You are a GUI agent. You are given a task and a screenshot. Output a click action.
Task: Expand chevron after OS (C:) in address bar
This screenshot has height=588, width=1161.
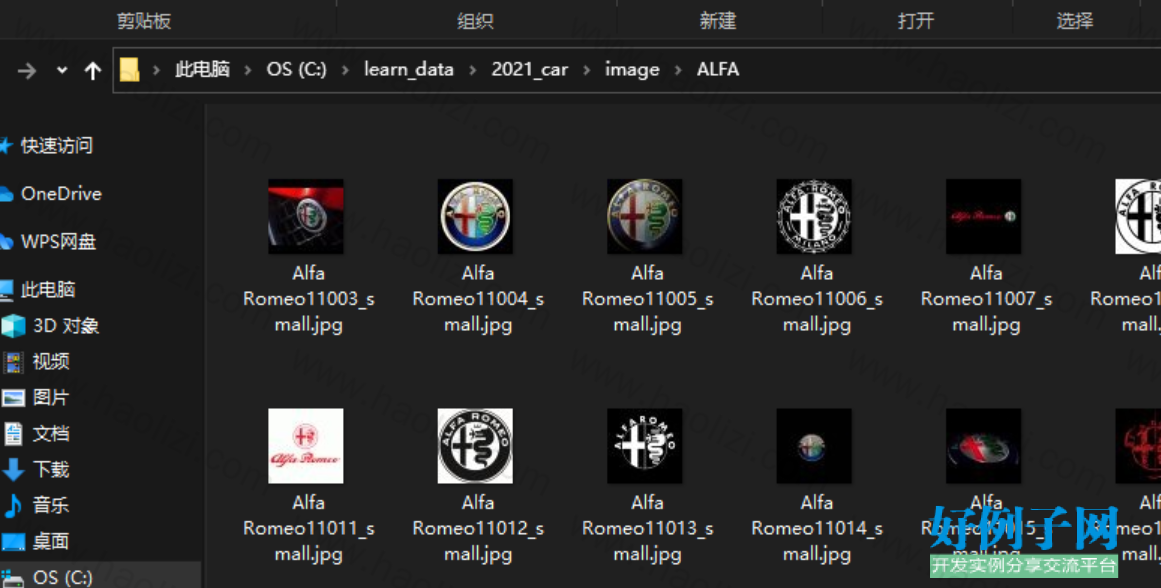(345, 70)
